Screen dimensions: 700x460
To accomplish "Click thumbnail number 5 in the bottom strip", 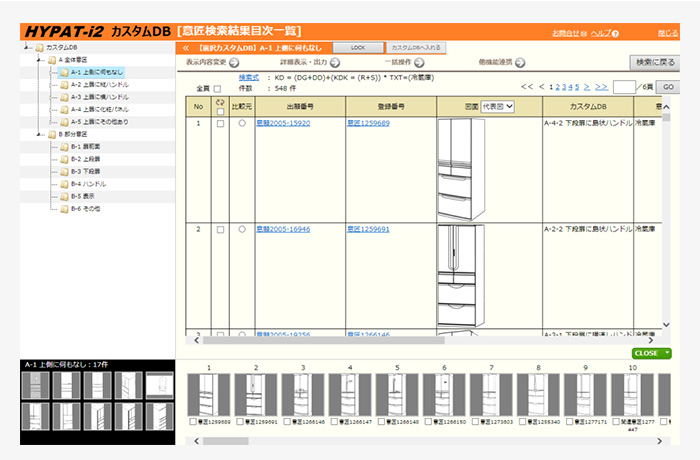I will coord(397,395).
